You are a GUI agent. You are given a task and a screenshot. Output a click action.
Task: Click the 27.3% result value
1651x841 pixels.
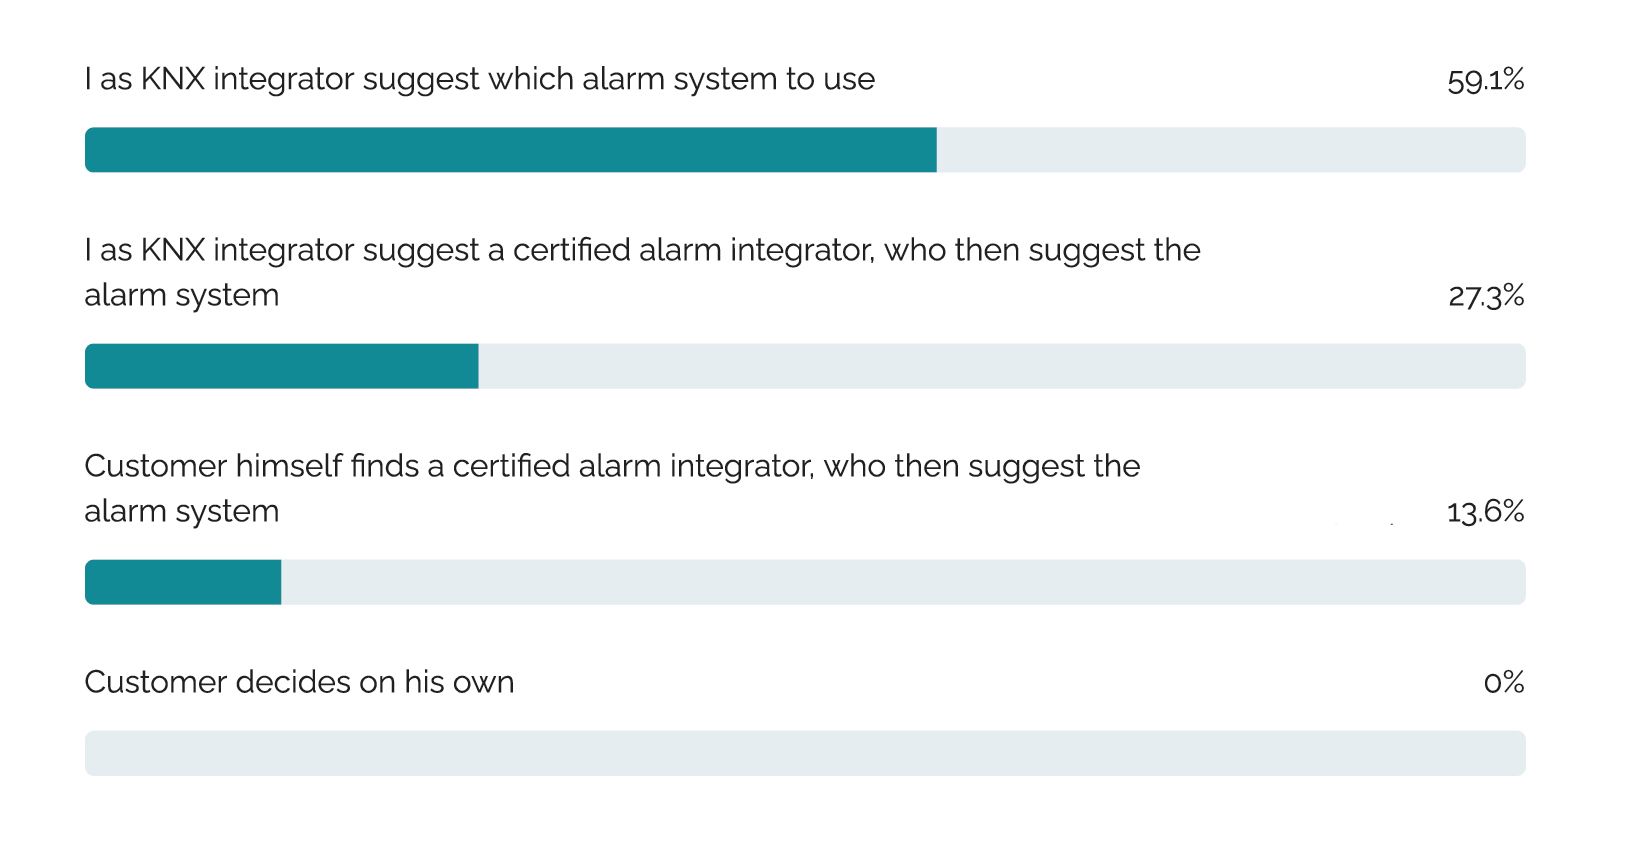(1486, 296)
